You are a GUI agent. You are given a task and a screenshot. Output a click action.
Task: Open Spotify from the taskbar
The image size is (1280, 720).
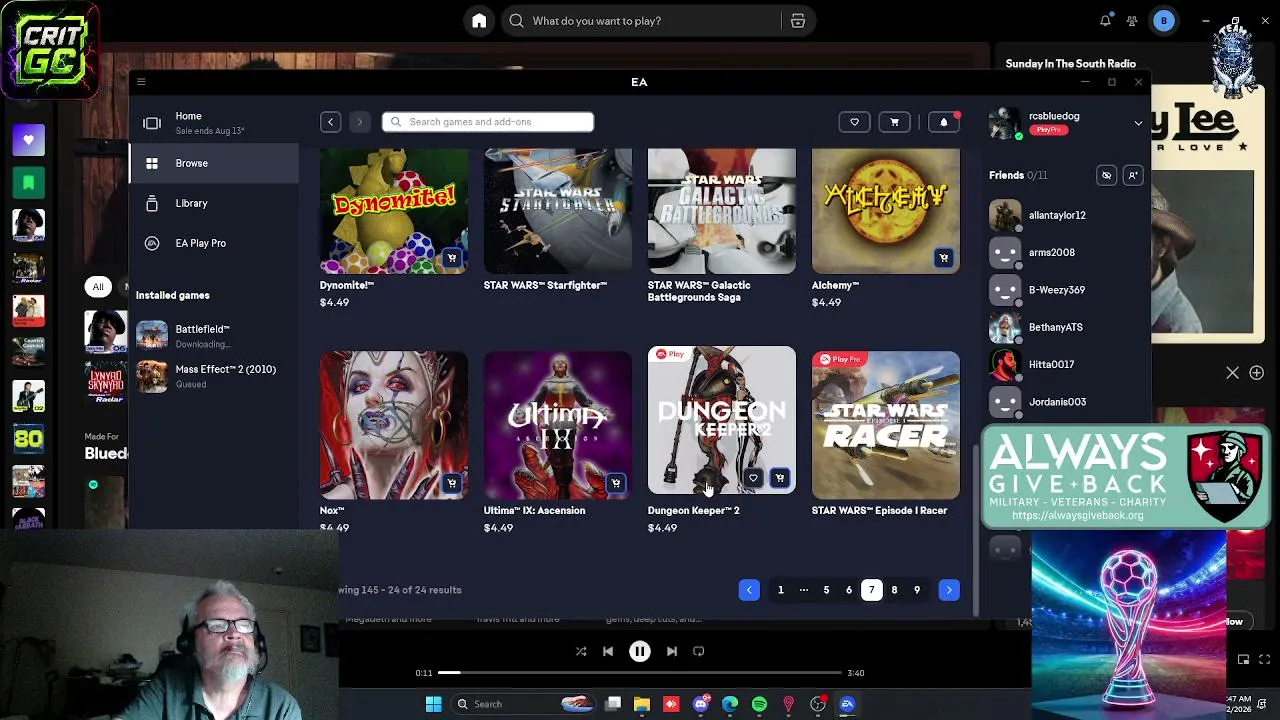pyautogui.click(x=759, y=704)
